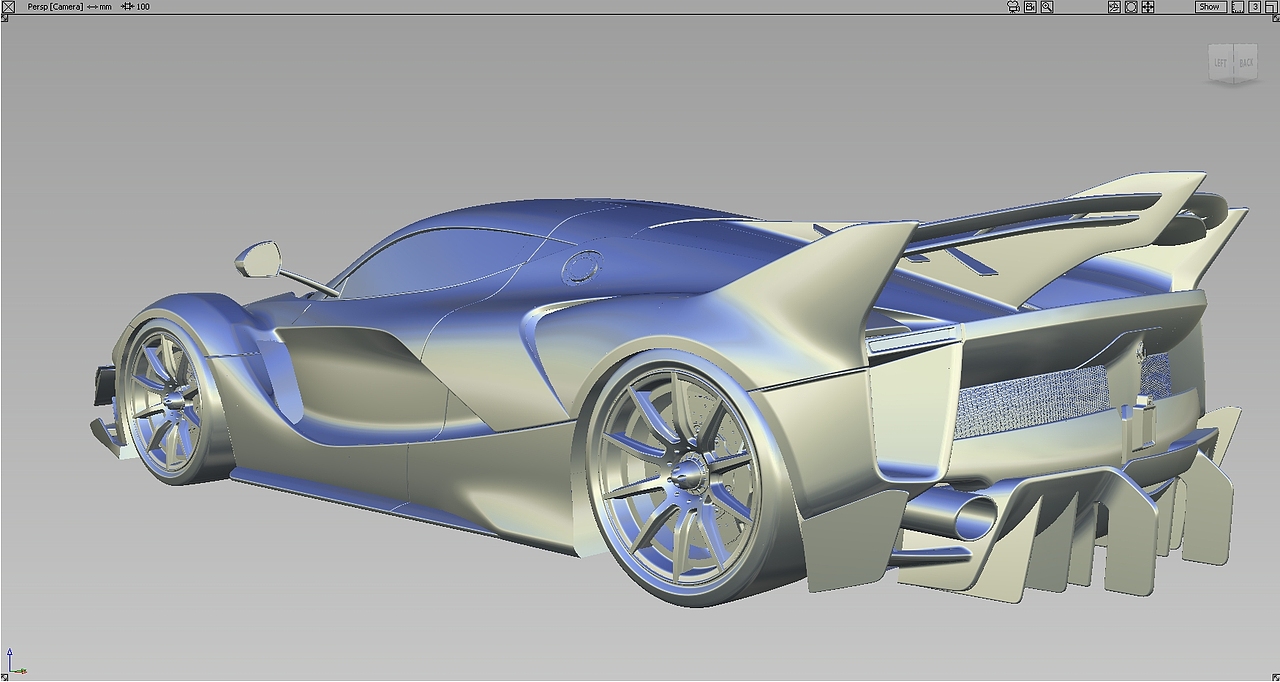Open the Show menu
The height and width of the screenshot is (682, 1280).
1209,6
